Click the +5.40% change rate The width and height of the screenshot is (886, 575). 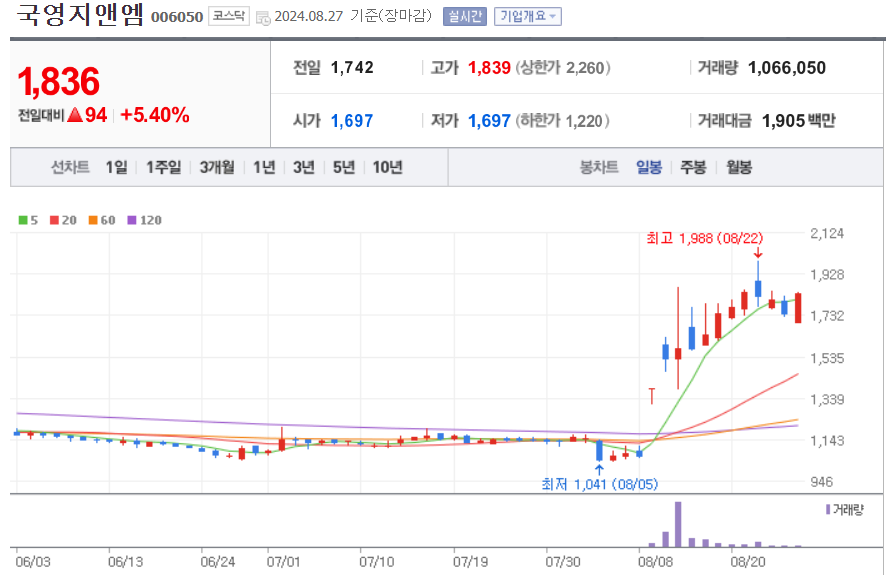(155, 115)
